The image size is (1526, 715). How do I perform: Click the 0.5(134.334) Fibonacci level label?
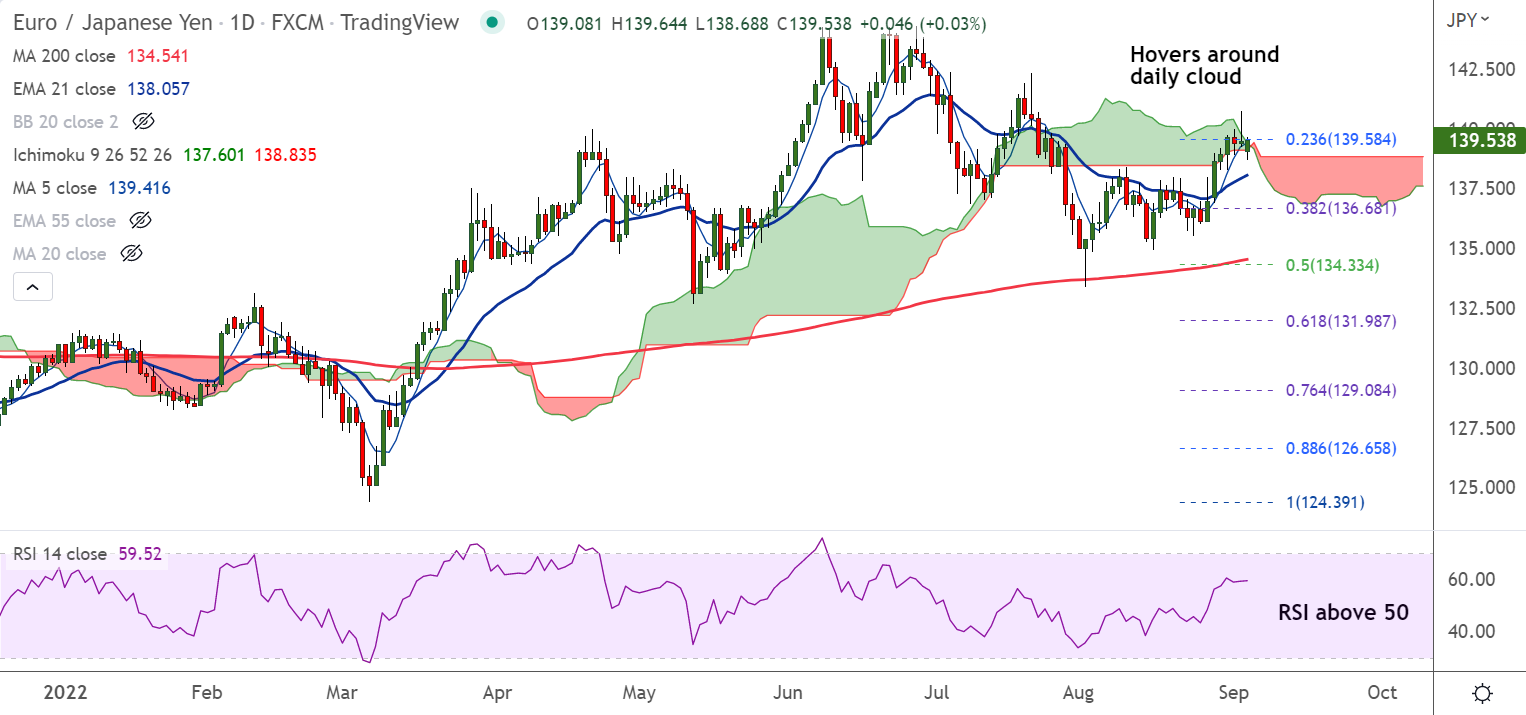pos(1333,265)
